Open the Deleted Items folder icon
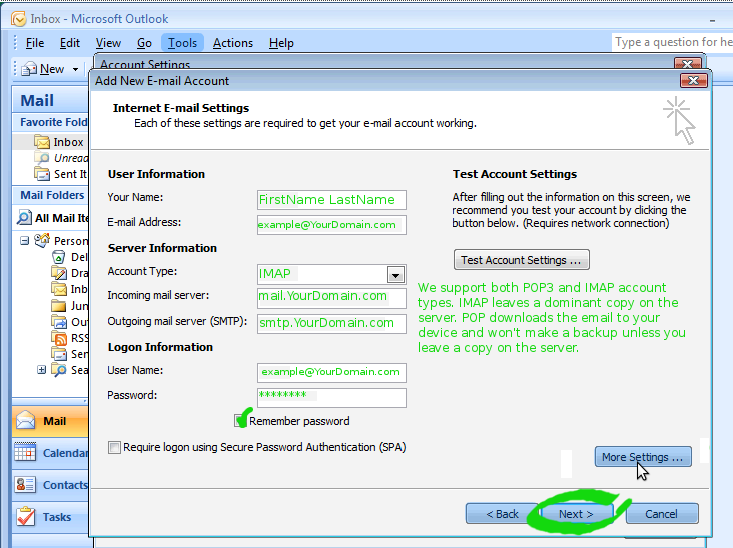The height and width of the screenshot is (548, 733). pyautogui.click(x=58, y=257)
